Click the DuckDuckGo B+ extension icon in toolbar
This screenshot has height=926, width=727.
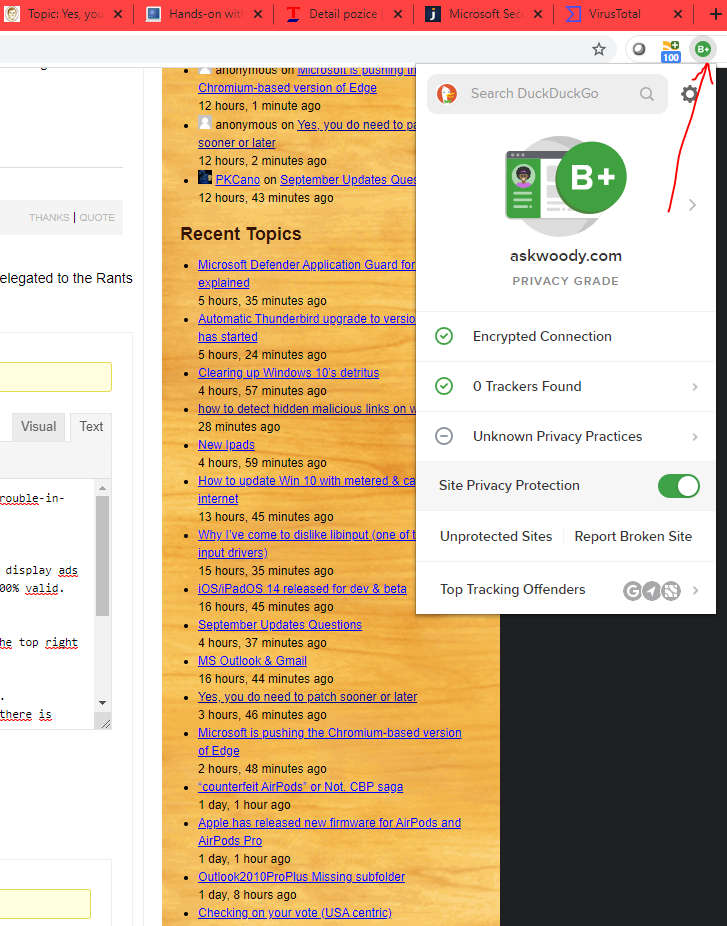[x=703, y=49]
